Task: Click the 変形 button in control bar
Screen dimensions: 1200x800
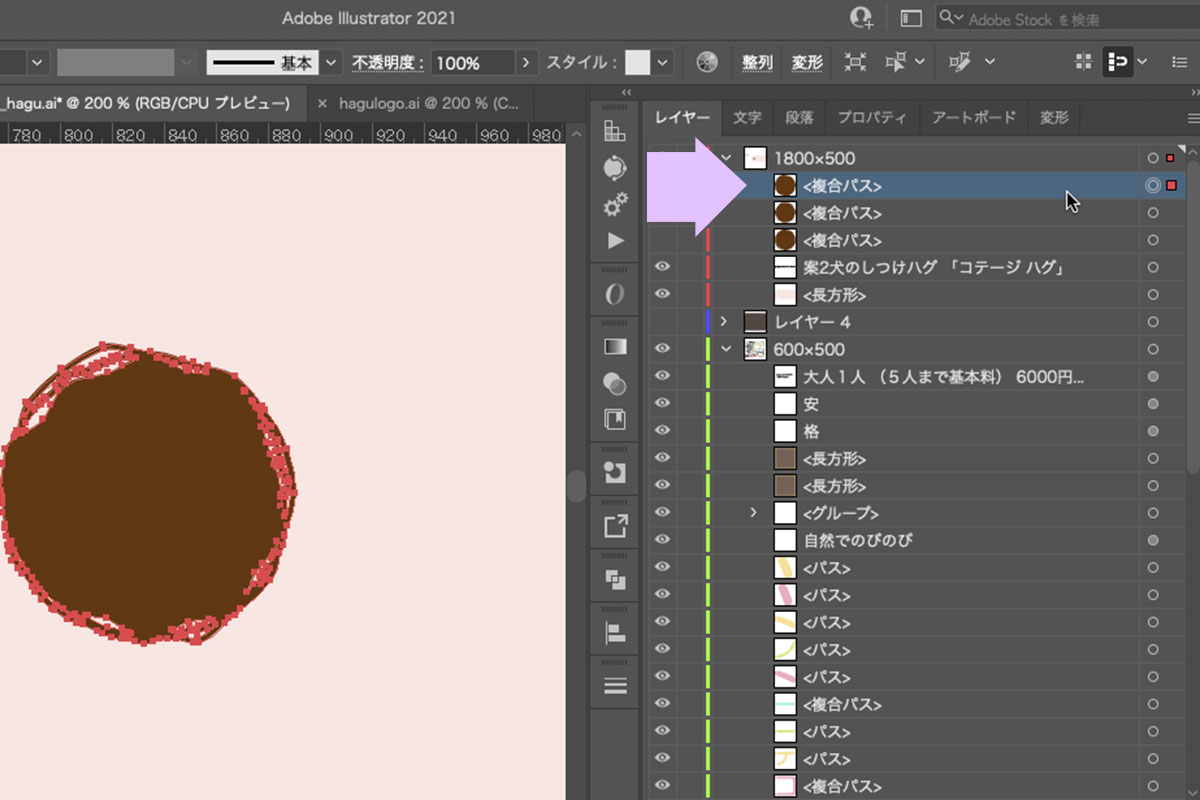Action: [807, 62]
